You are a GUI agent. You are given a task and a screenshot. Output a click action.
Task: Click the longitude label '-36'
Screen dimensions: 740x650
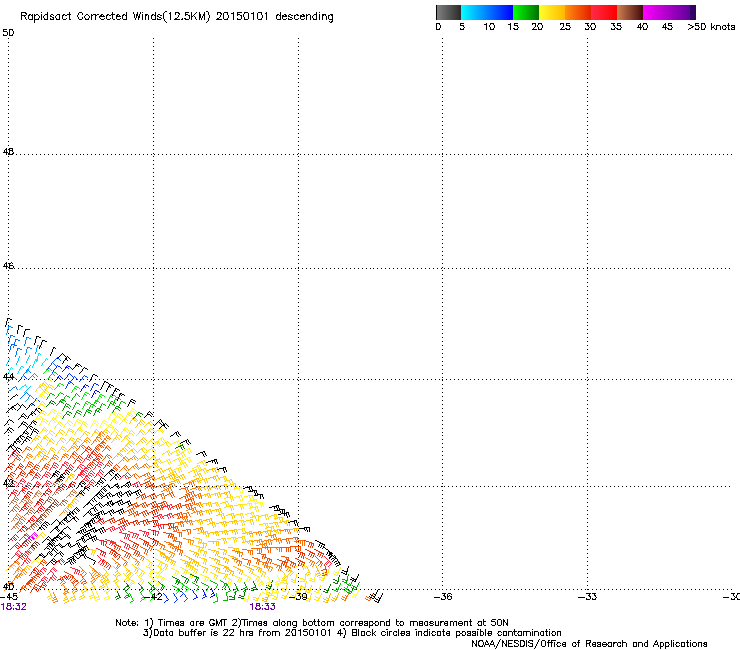click(x=443, y=597)
